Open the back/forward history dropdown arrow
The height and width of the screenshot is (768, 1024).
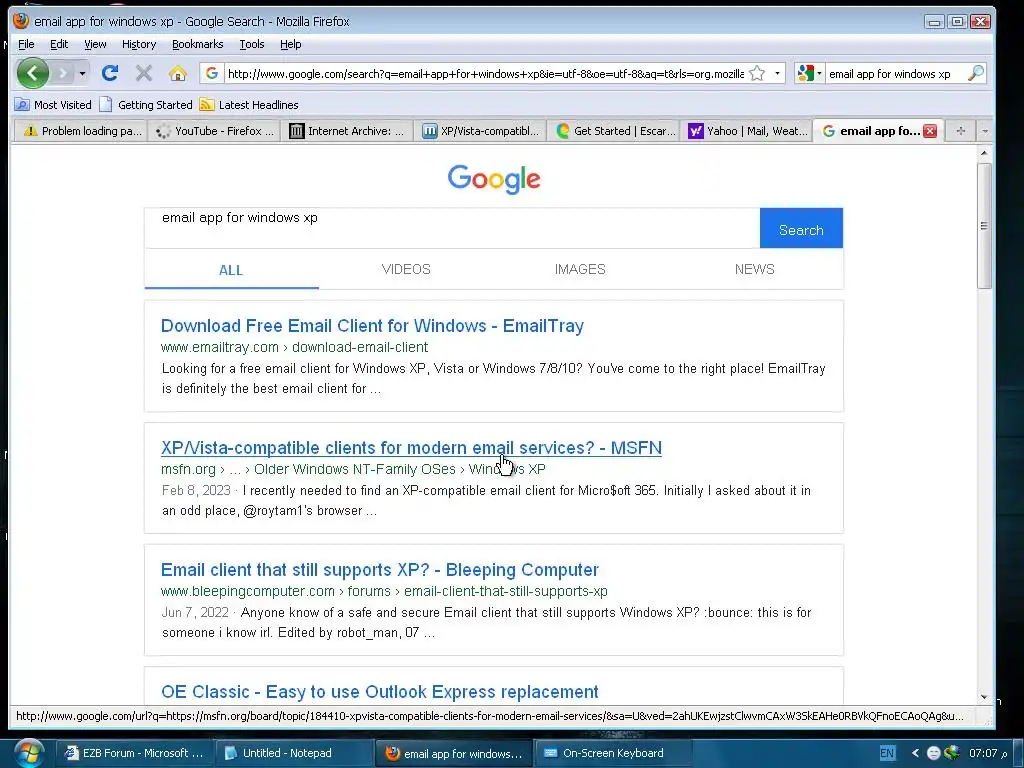(82, 73)
